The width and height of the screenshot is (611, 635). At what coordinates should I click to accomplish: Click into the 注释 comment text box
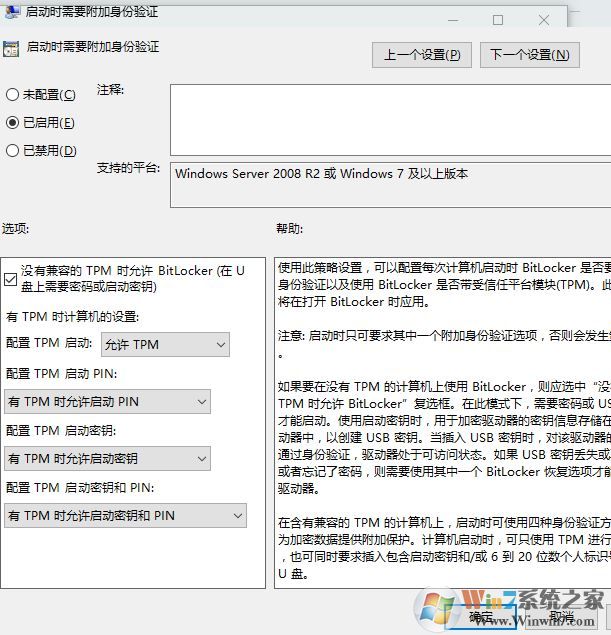click(390, 120)
